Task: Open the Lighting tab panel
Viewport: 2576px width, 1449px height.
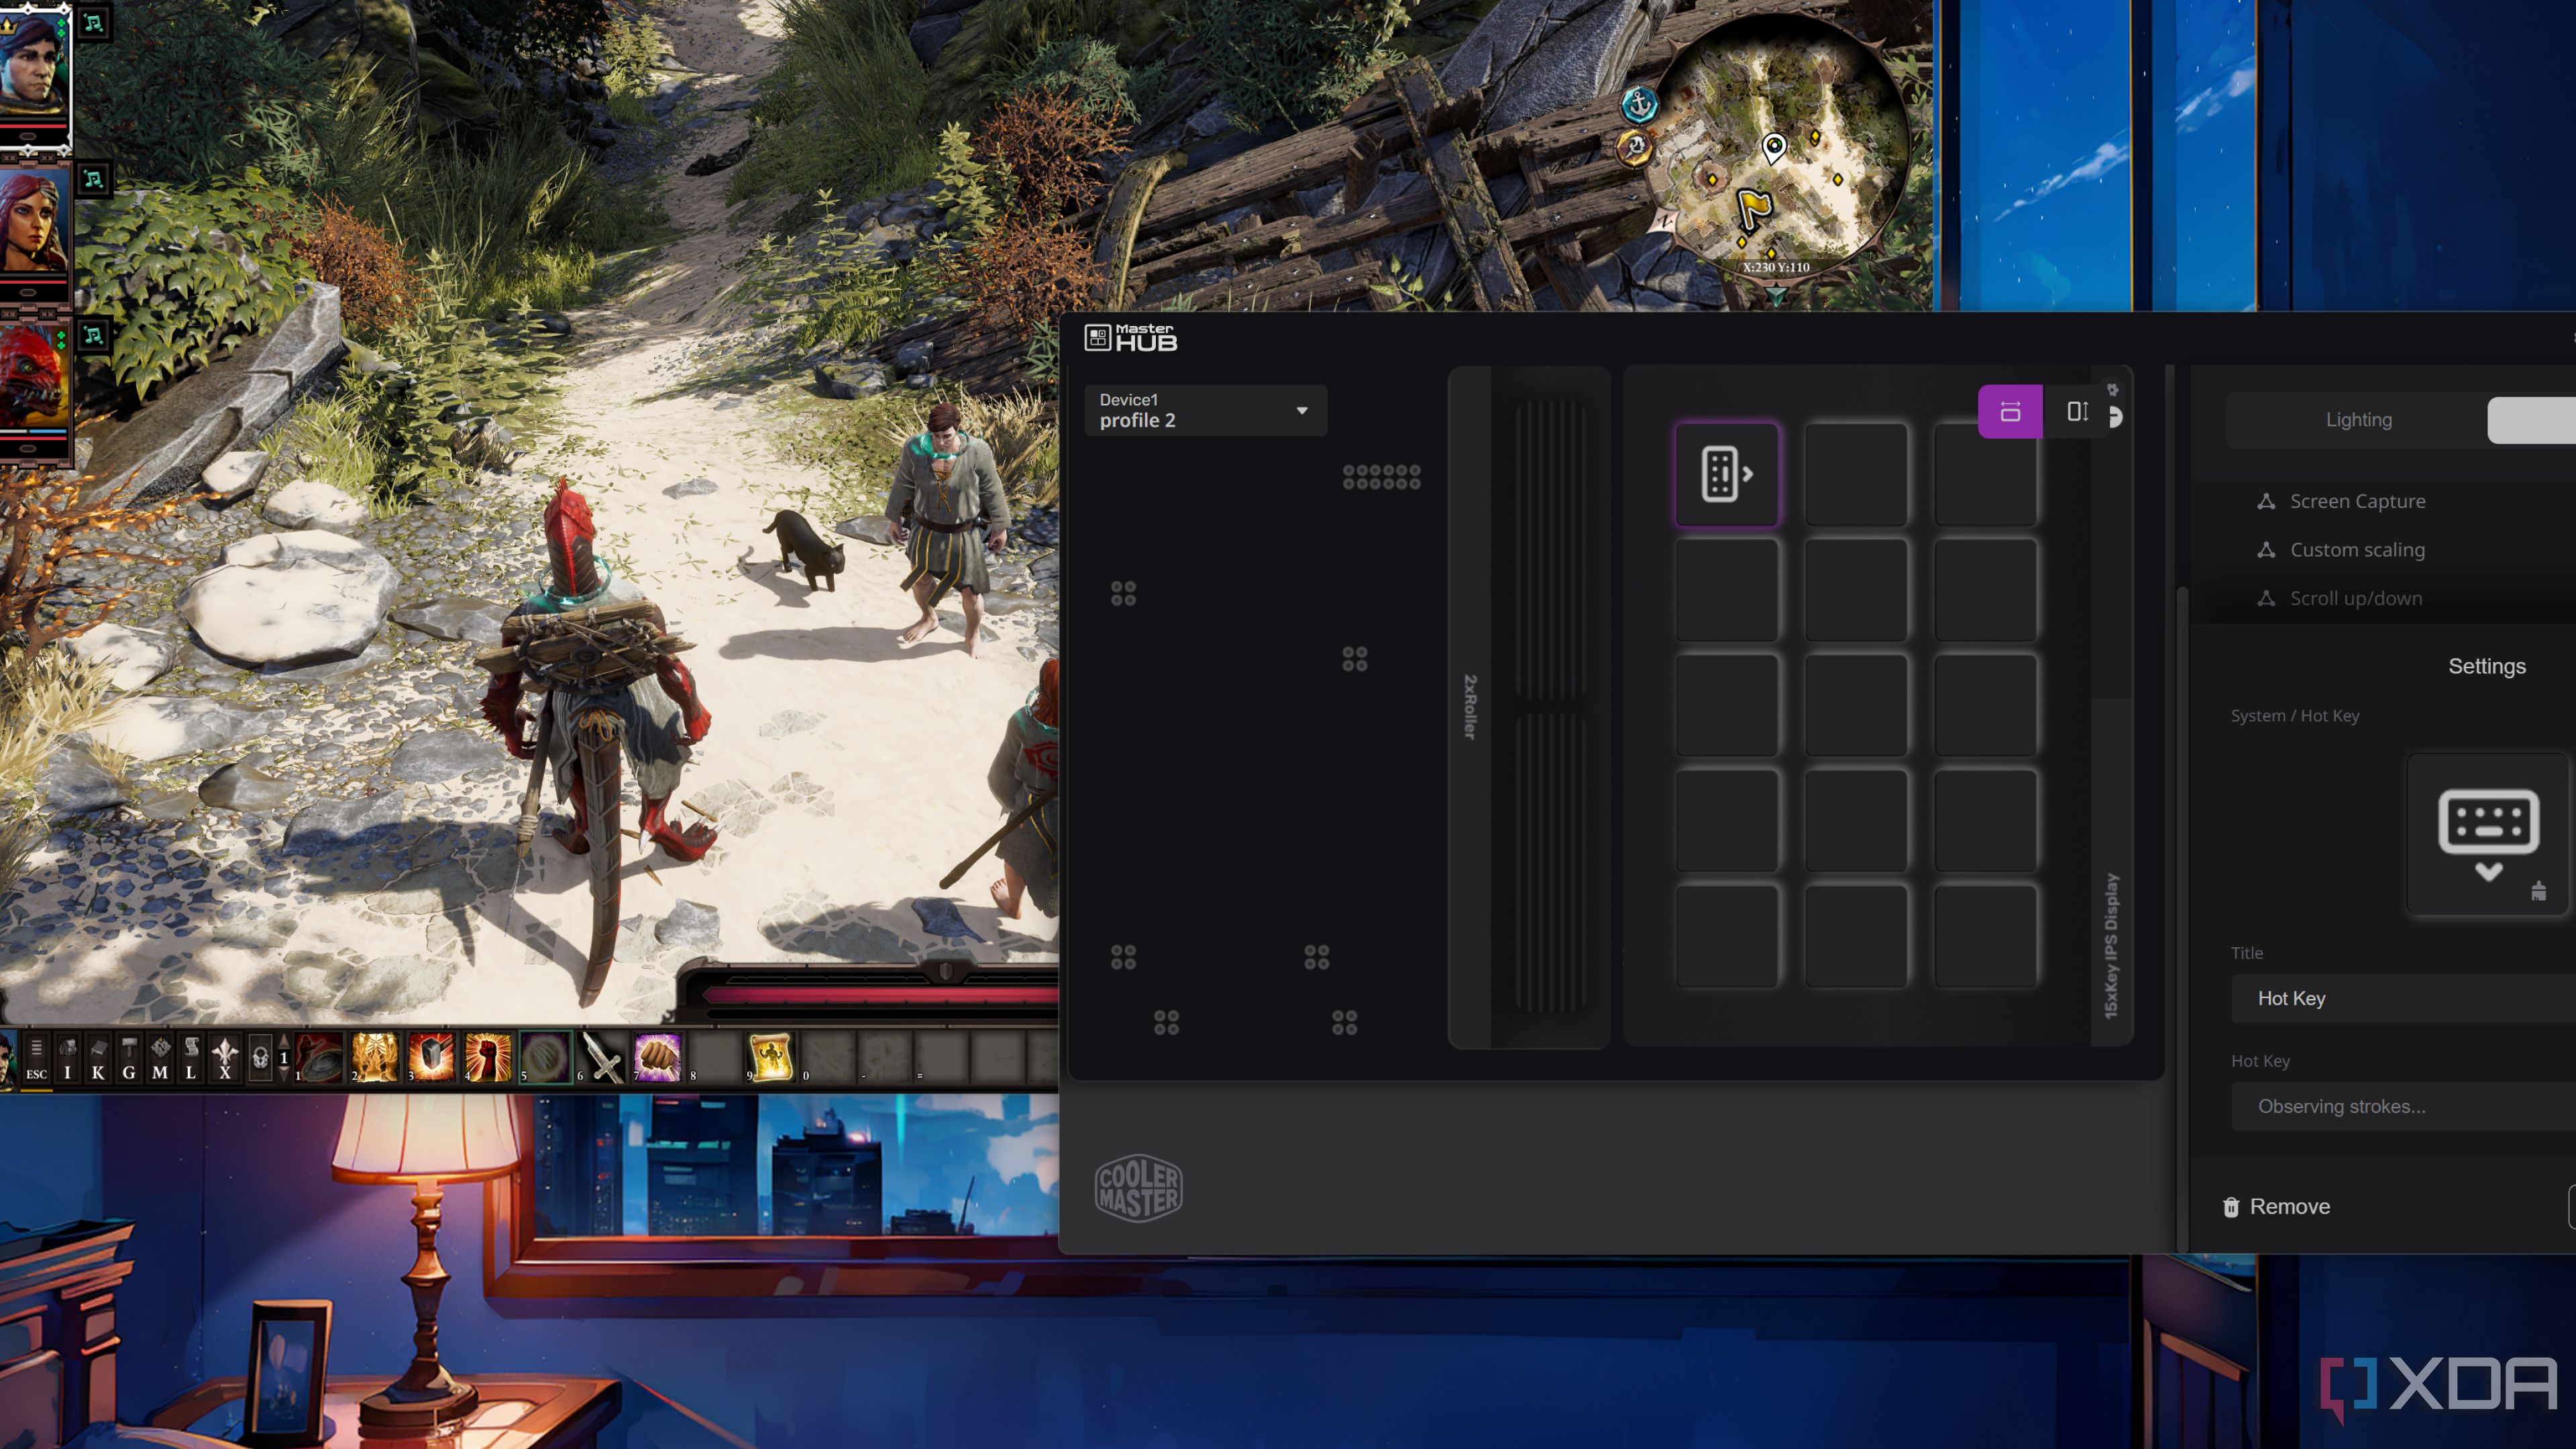Action: pyautogui.click(x=2359, y=419)
